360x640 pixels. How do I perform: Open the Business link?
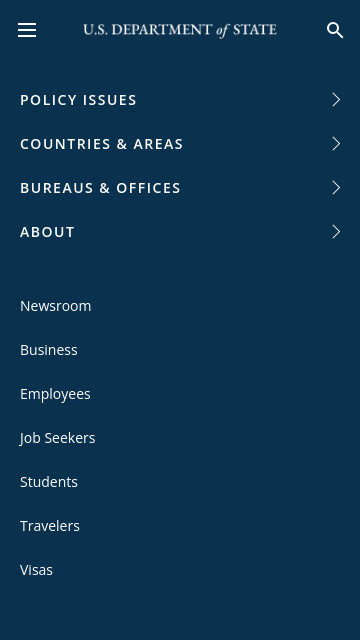49,350
